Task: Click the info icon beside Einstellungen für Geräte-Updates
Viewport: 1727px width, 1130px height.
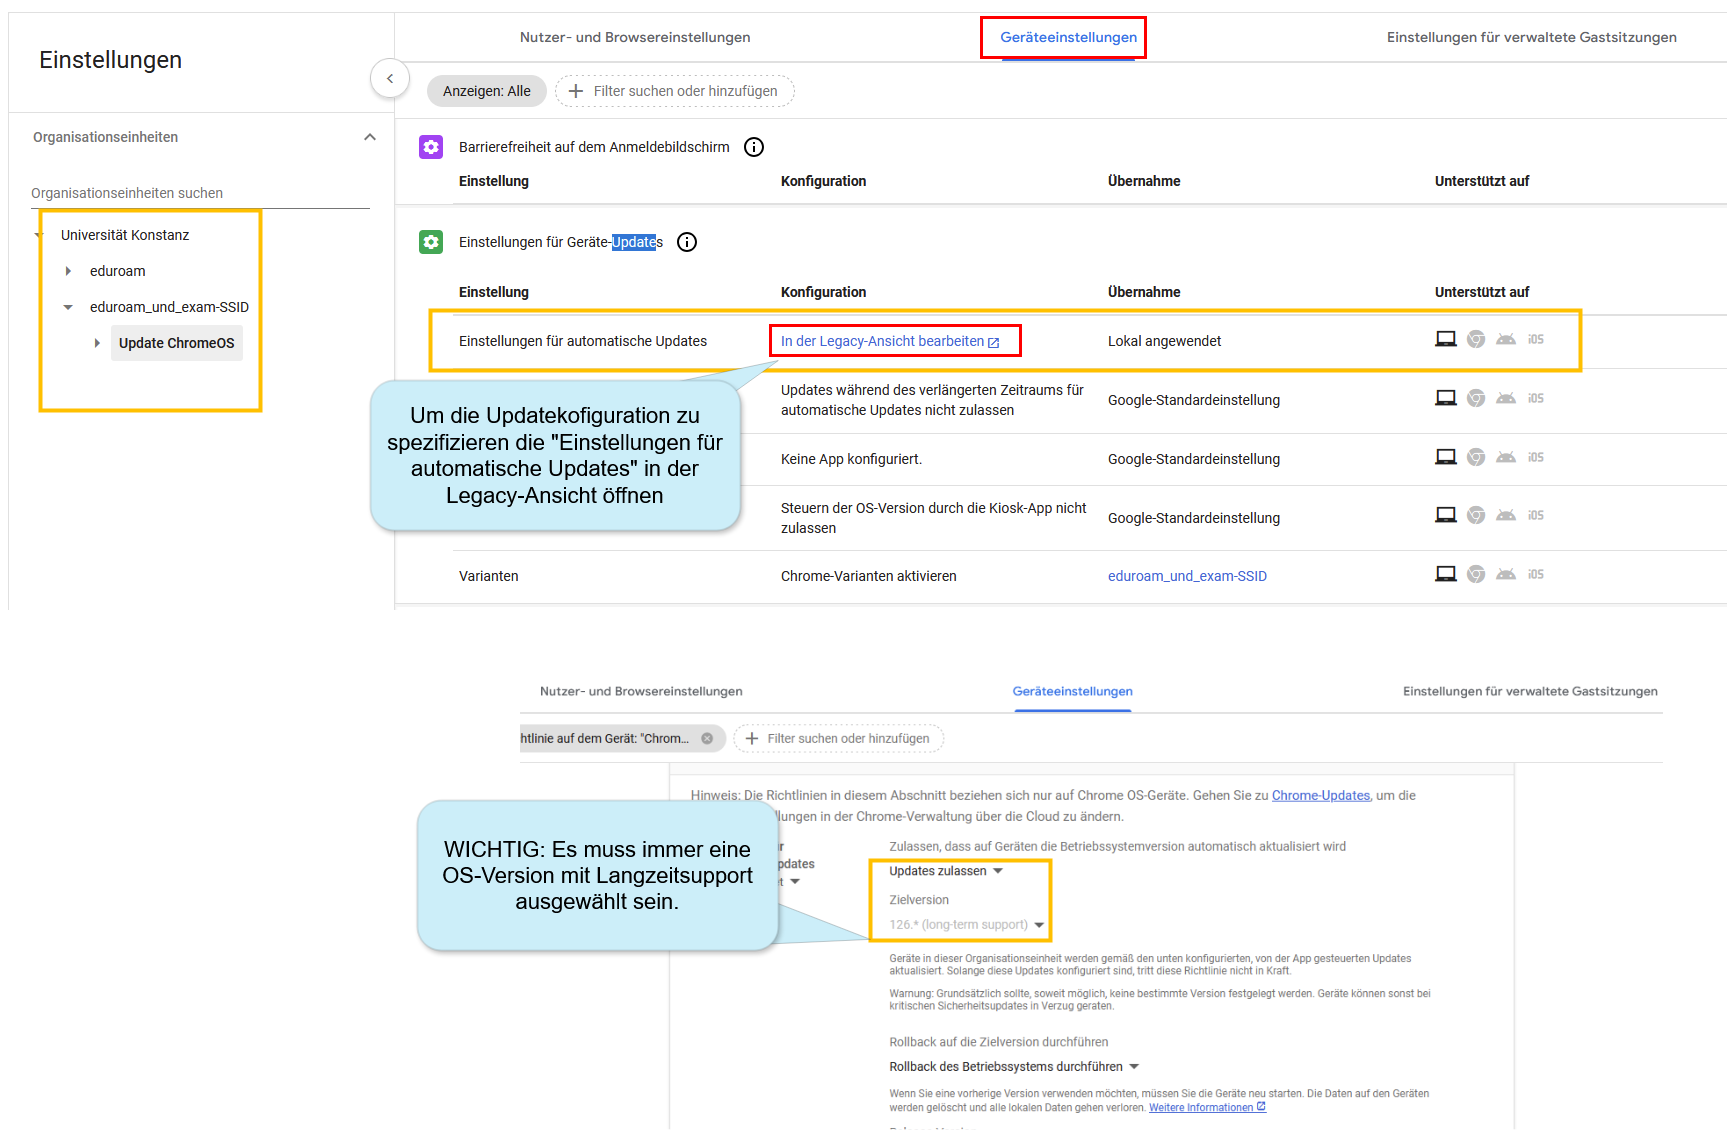Action: click(687, 242)
